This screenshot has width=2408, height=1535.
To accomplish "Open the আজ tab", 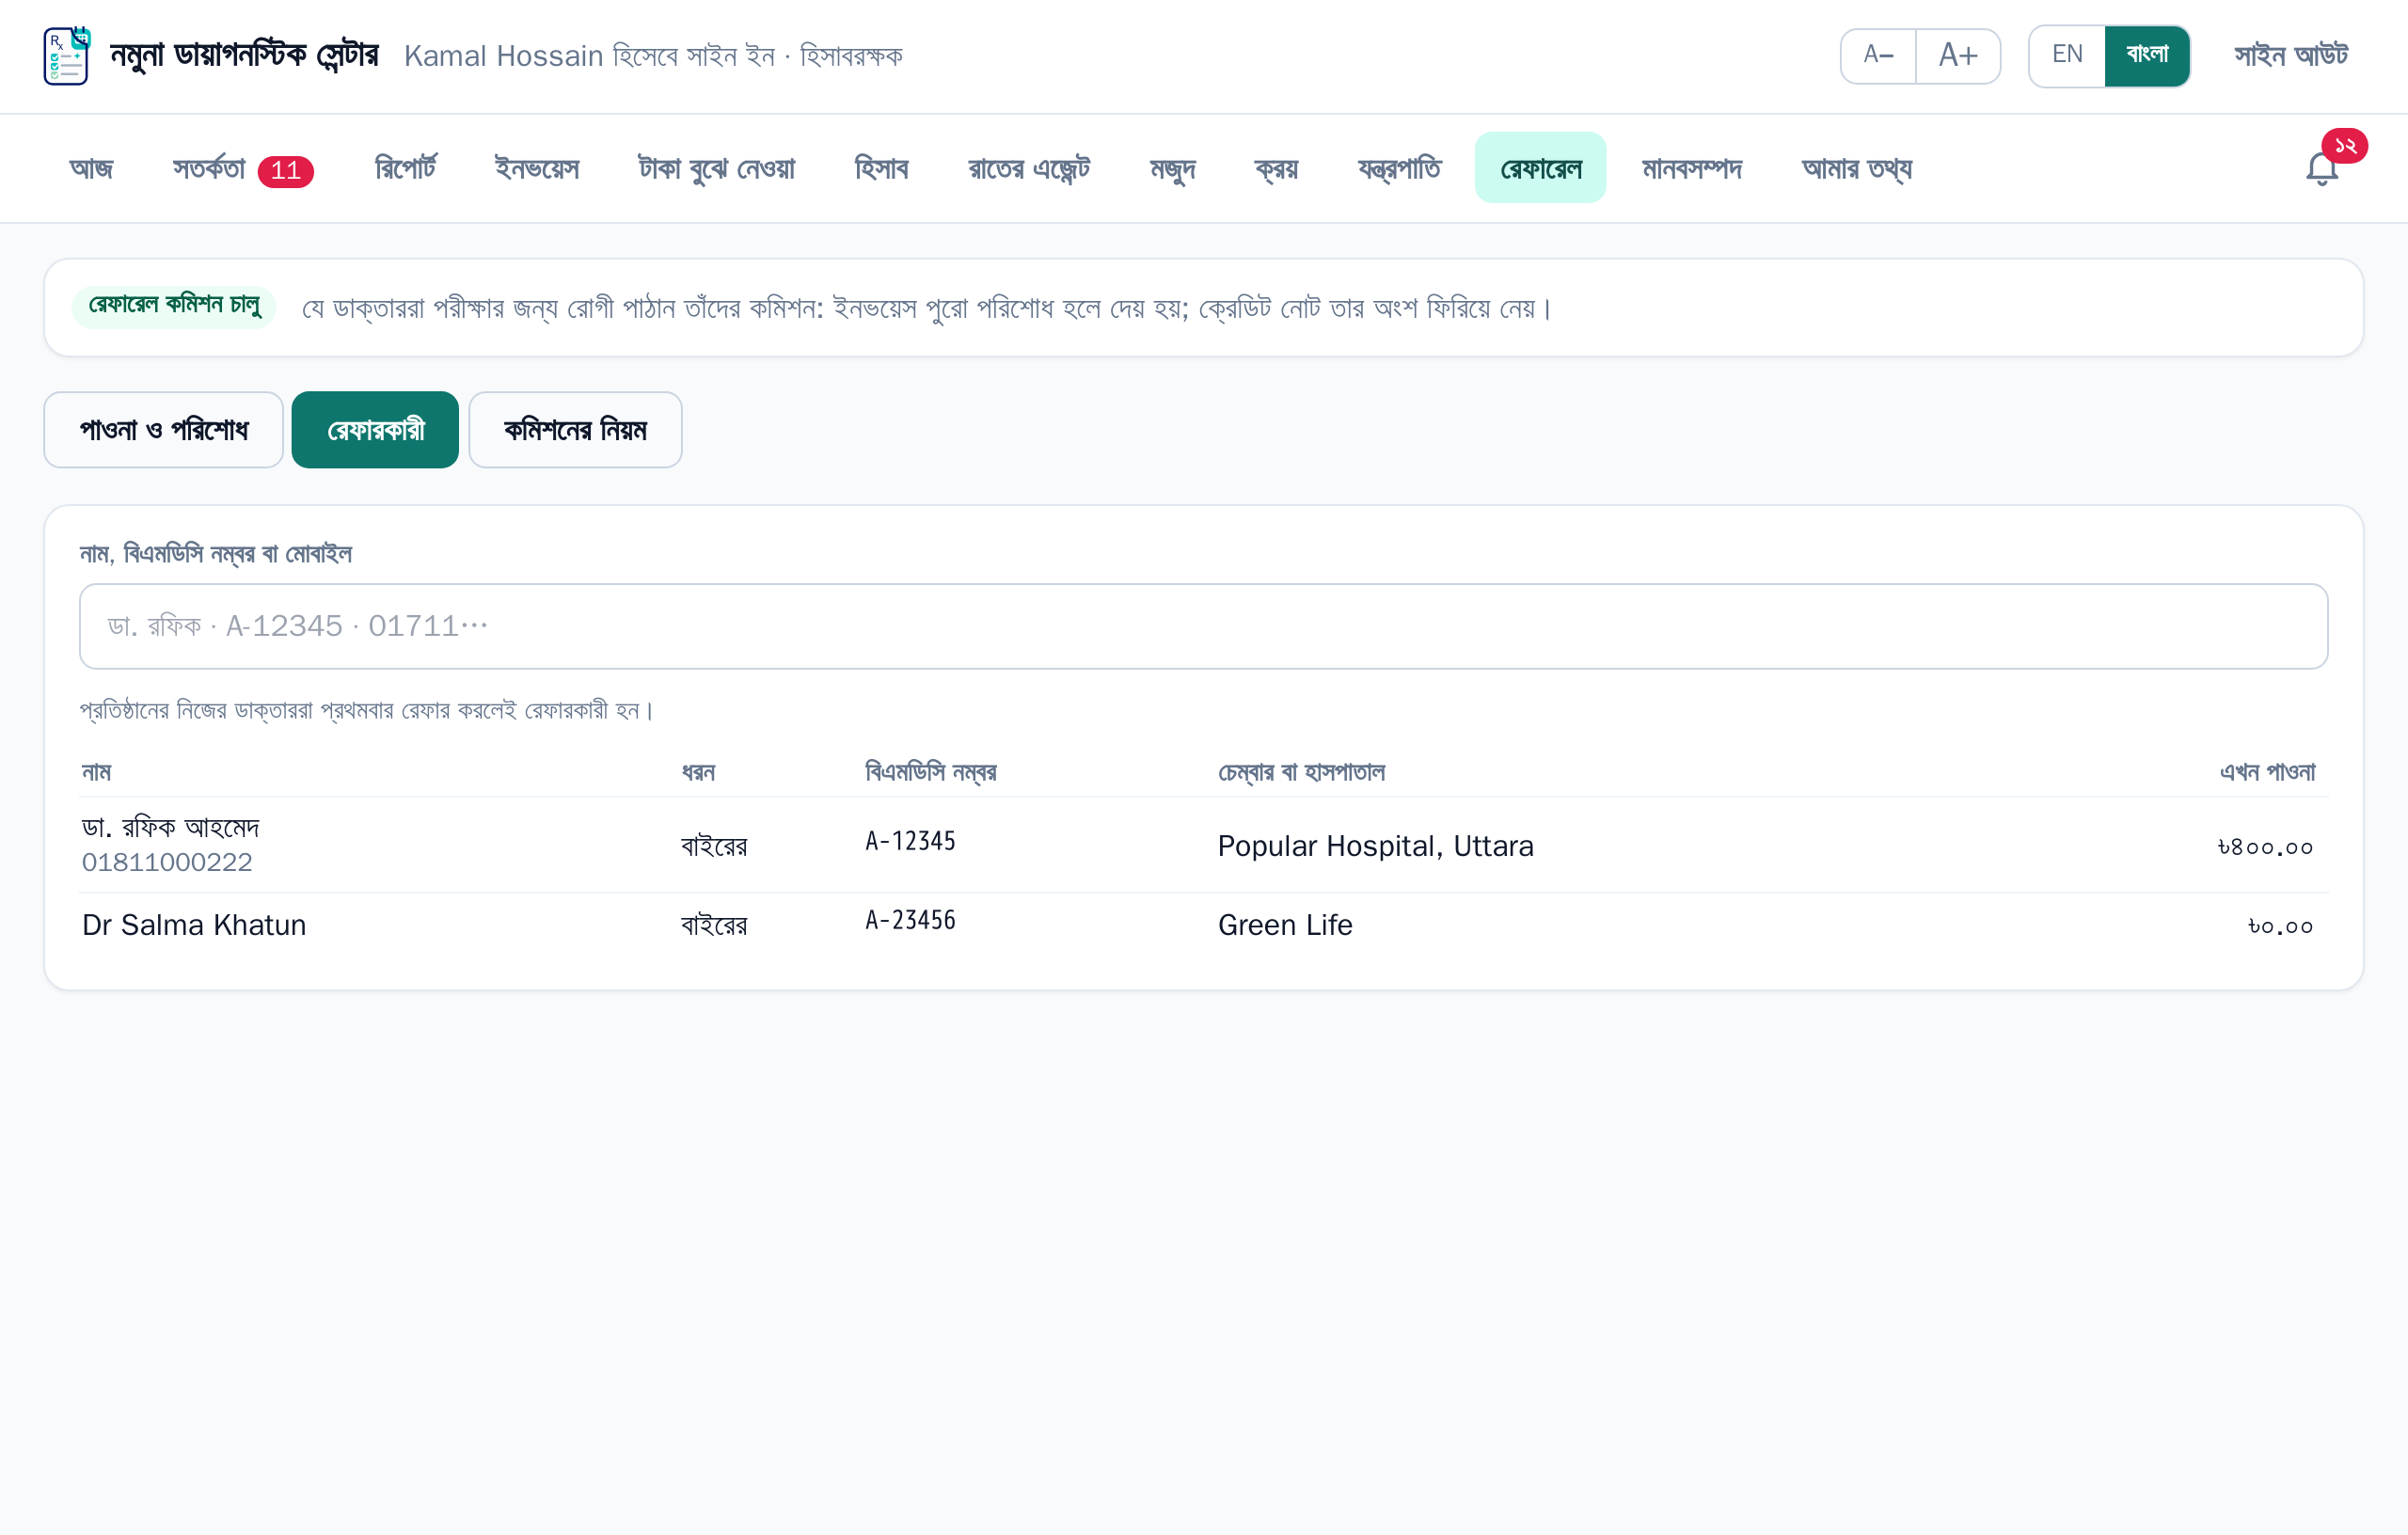I will 91,168.
